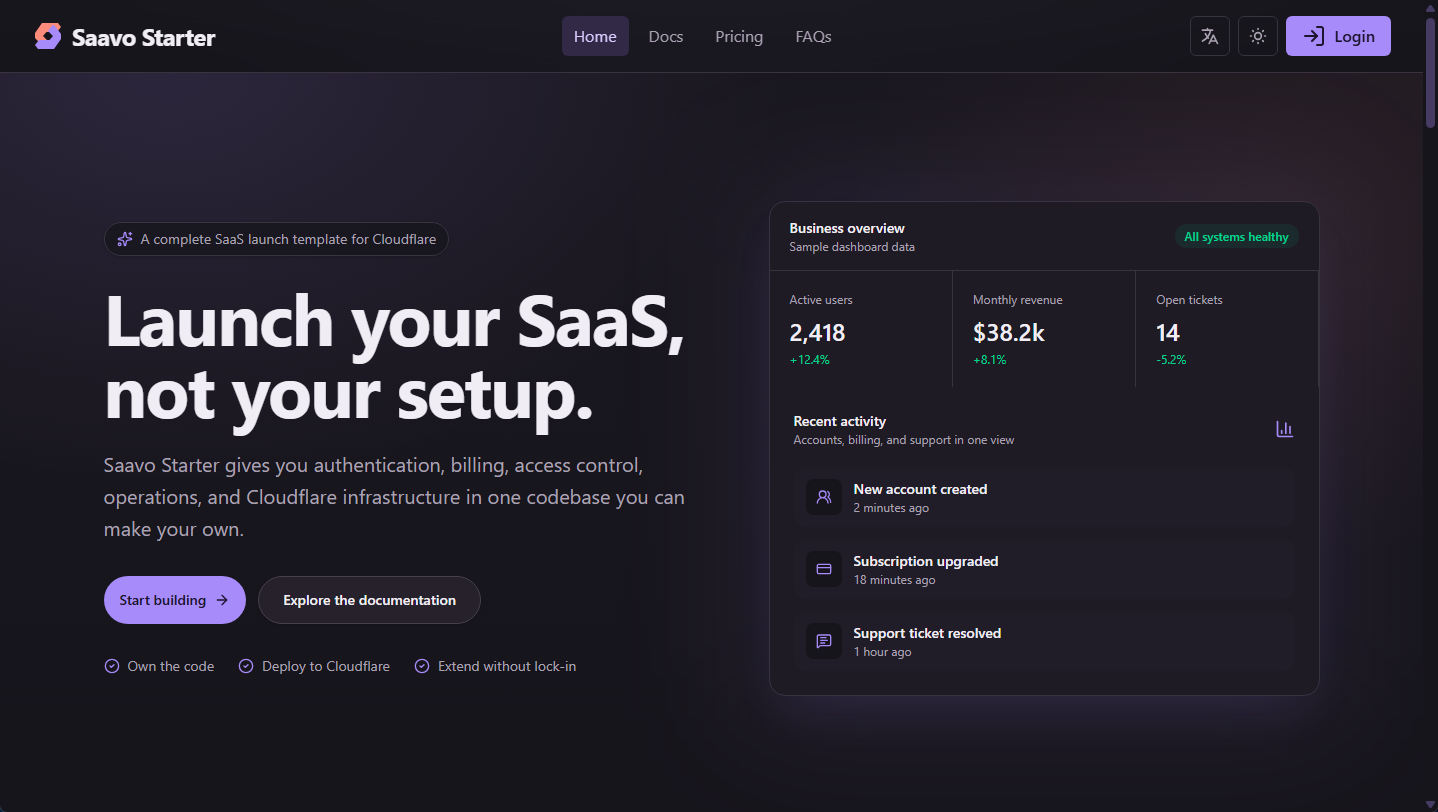
Task: Click the 18 minutes ago timestamp
Action: coord(894,580)
